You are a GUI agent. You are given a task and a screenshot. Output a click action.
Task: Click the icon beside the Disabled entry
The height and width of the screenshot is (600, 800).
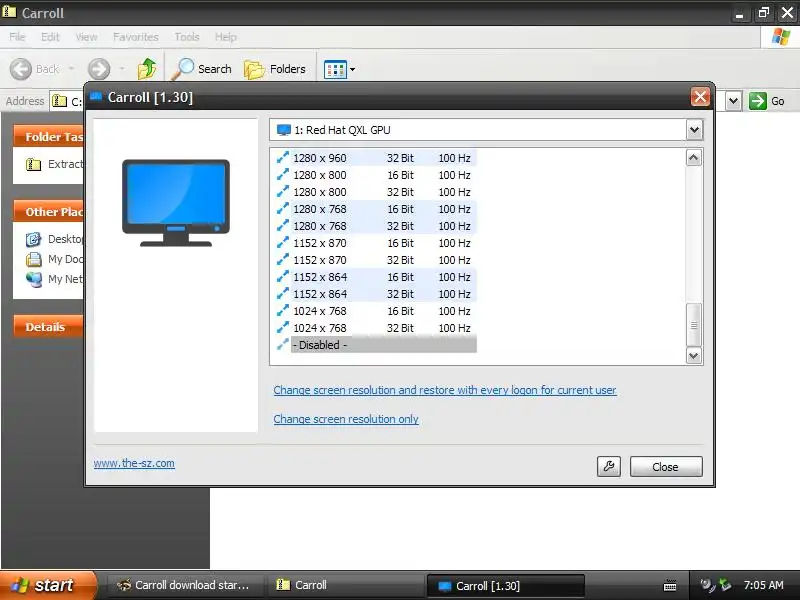click(282, 344)
